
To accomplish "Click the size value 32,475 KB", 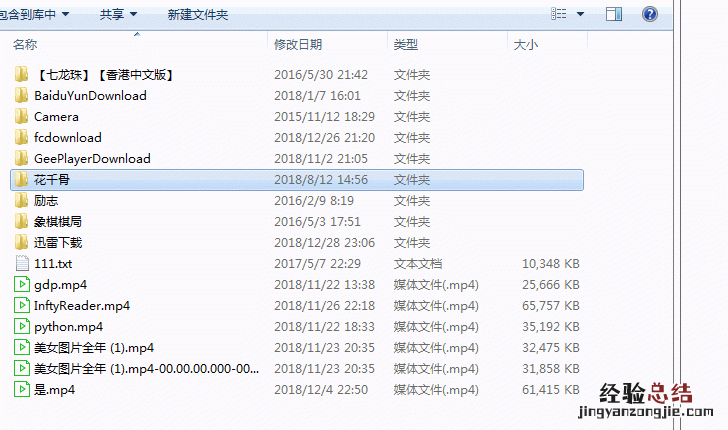I will [551, 348].
